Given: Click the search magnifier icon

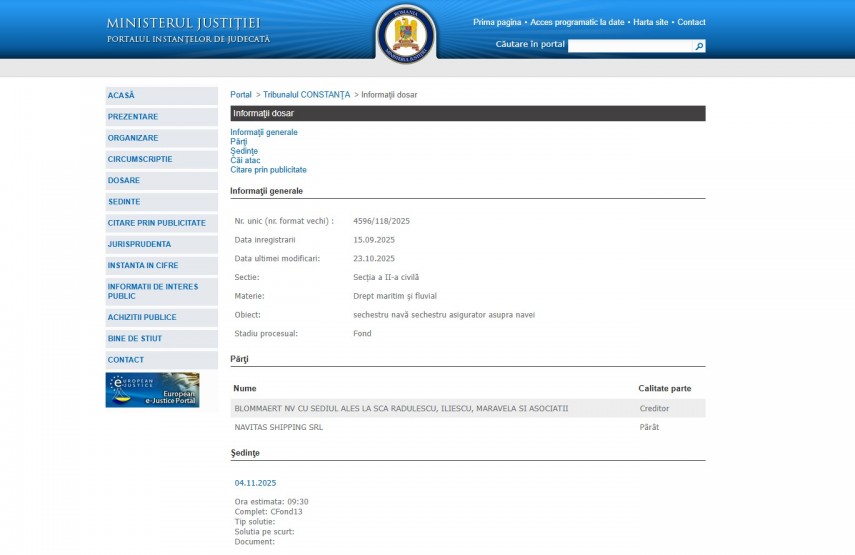Looking at the screenshot, I should pyautogui.click(x=699, y=46).
